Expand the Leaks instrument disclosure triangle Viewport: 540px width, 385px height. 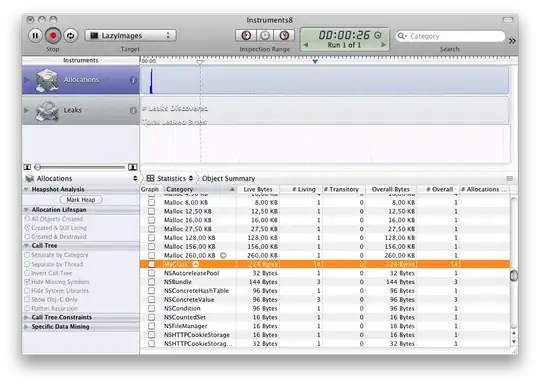point(26,110)
